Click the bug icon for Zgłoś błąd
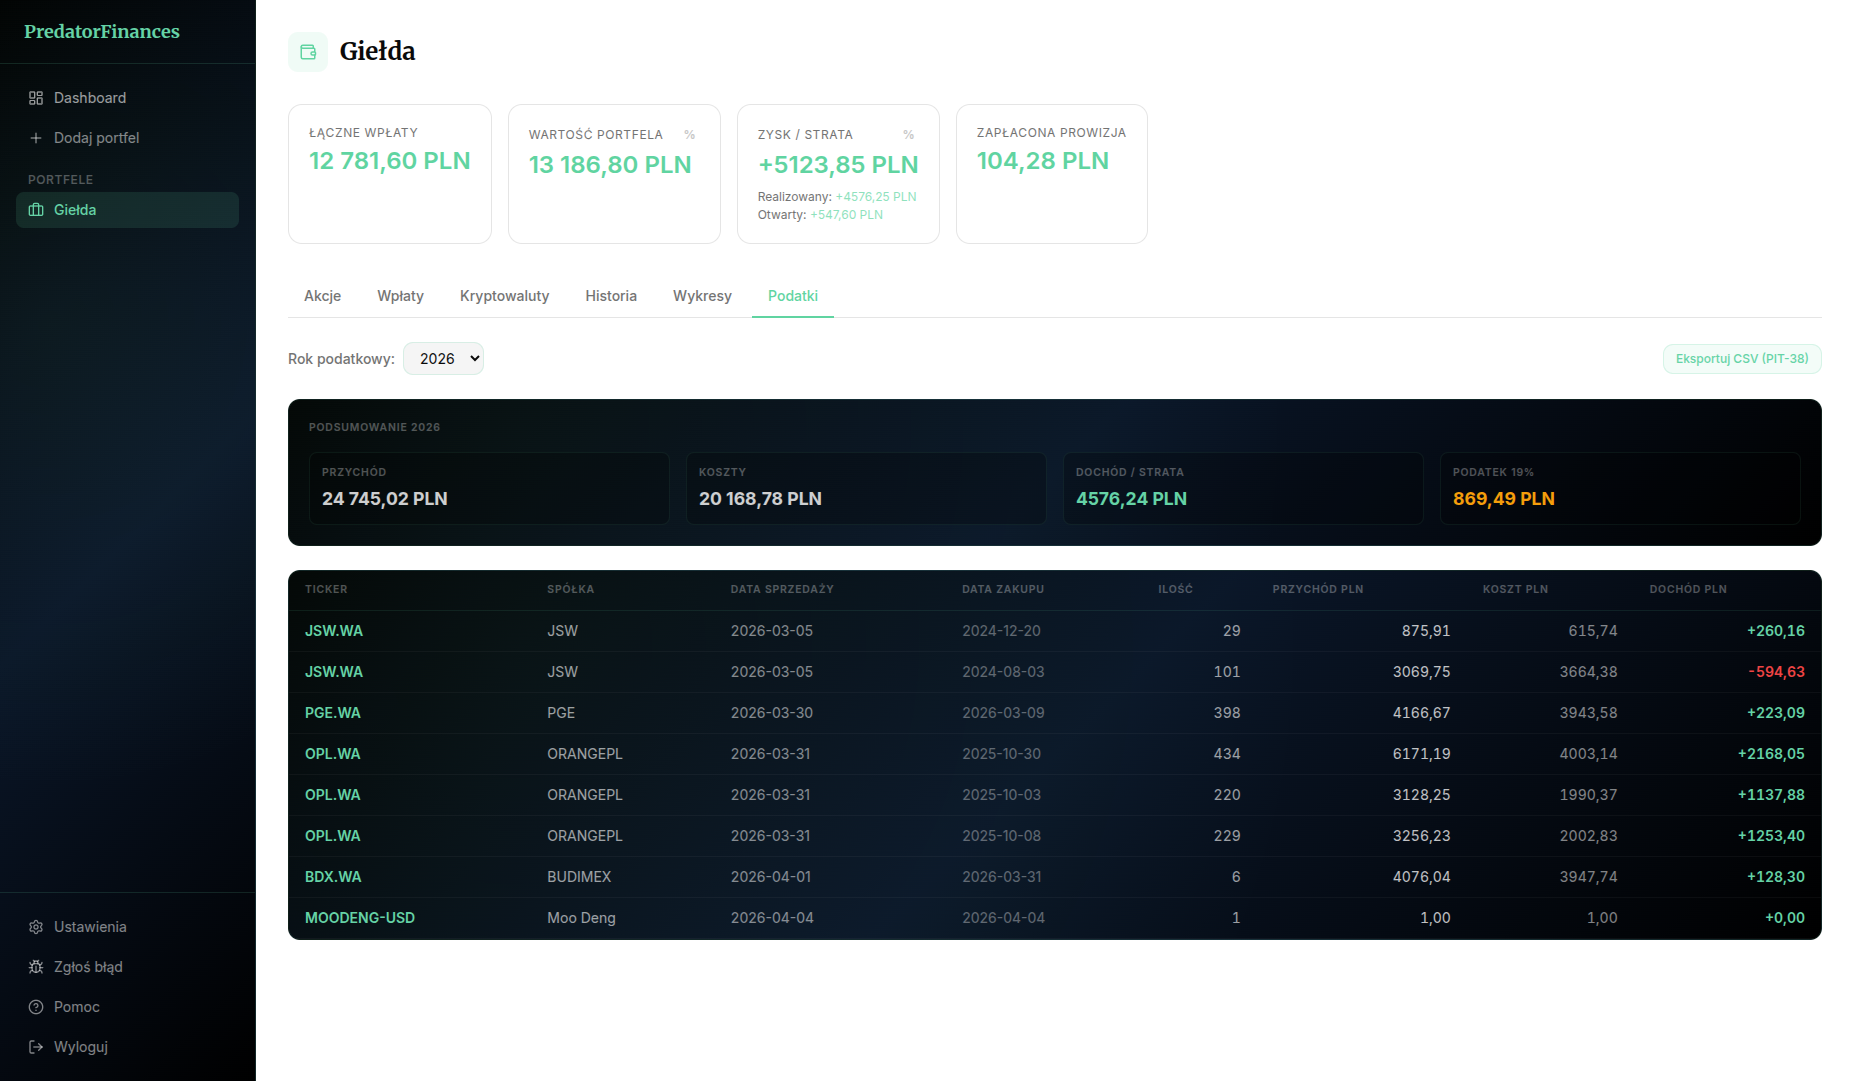Screen dimensions: 1854x1081 click(36, 967)
